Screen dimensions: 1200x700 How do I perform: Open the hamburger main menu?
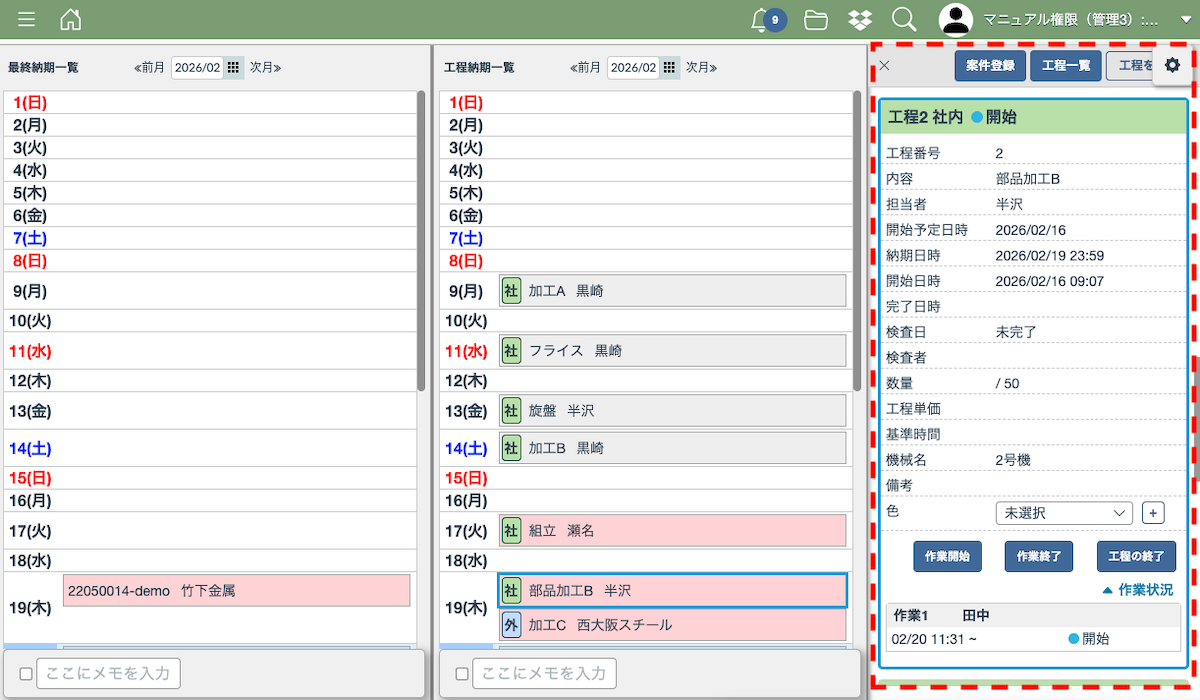tap(27, 19)
